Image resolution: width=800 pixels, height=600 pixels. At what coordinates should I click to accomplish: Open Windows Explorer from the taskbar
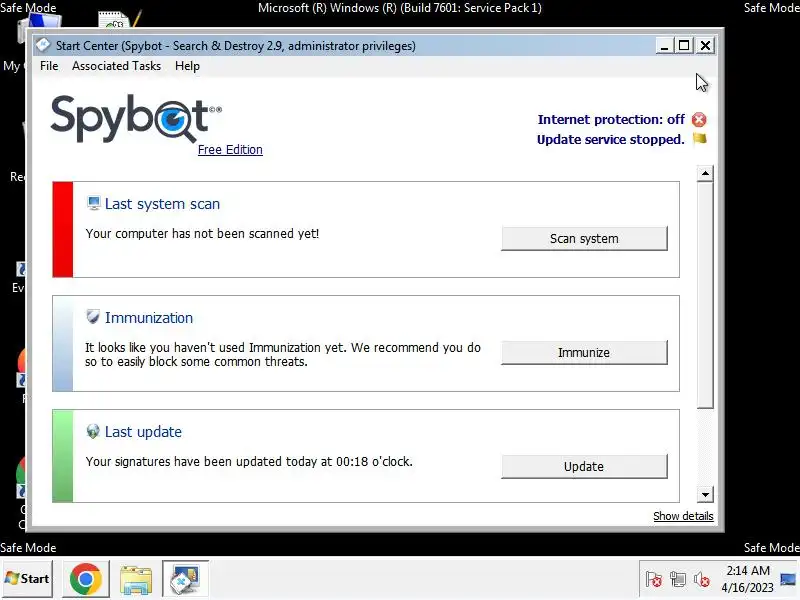[x=136, y=579]
